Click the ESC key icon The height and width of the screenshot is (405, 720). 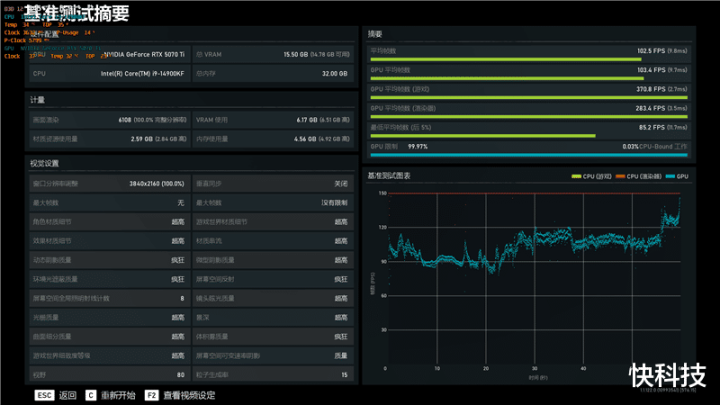[x=44, y=395]
